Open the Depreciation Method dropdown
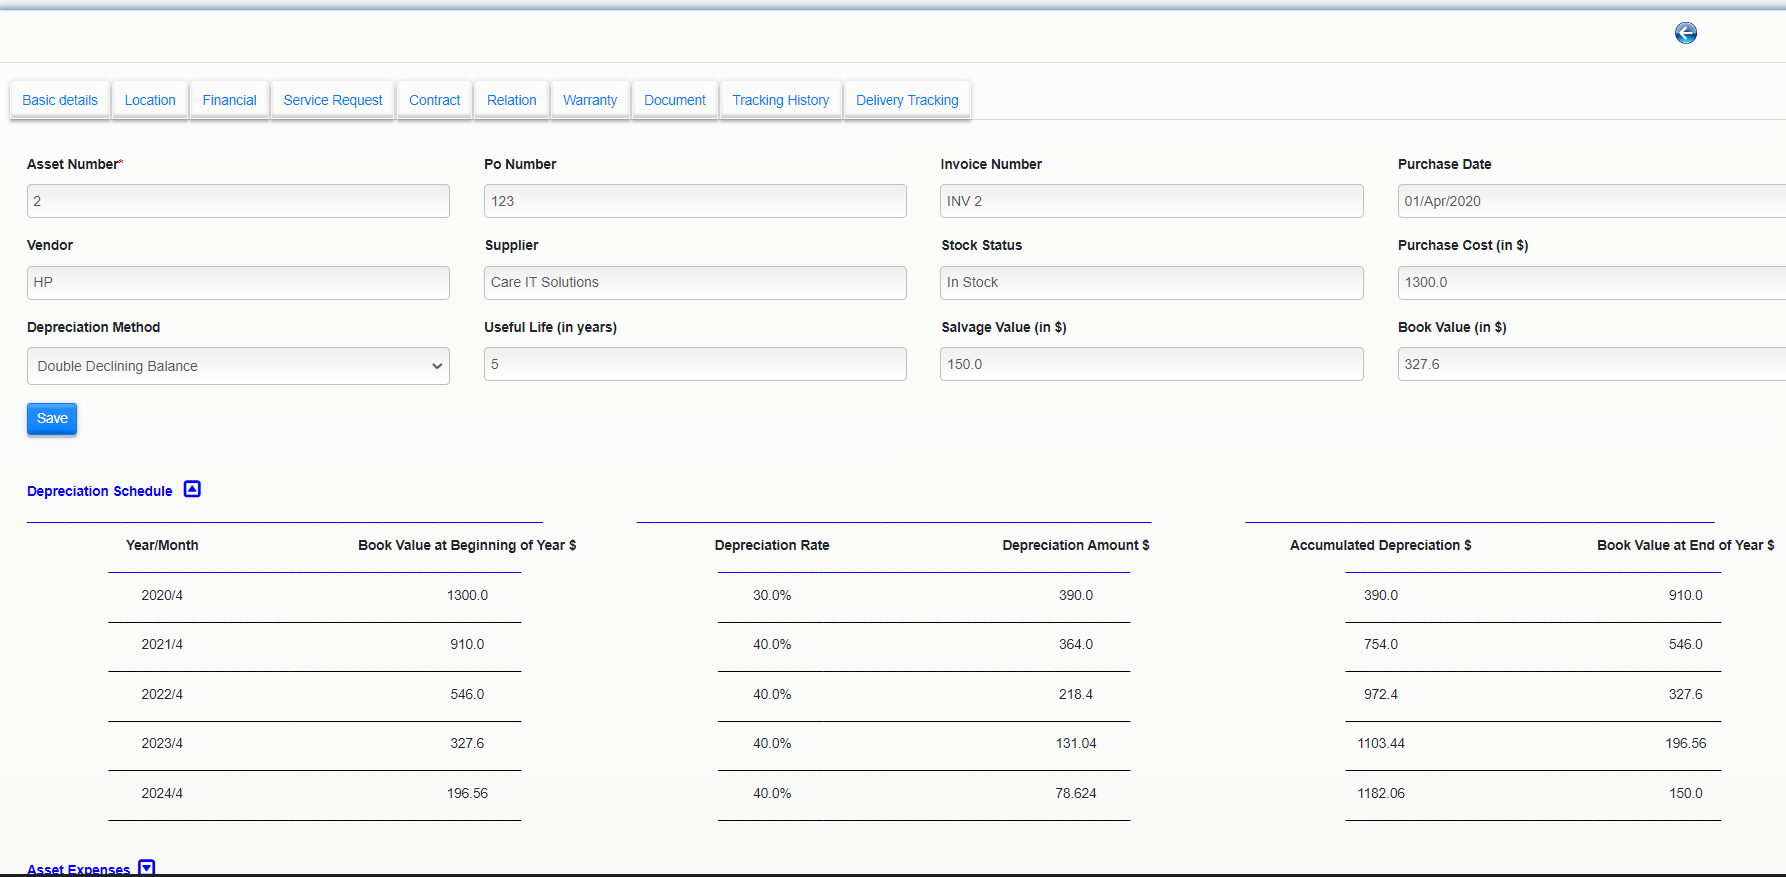The width and height of the screenshot is (1786, 877). pyautogui.click(x=238, y=366)
